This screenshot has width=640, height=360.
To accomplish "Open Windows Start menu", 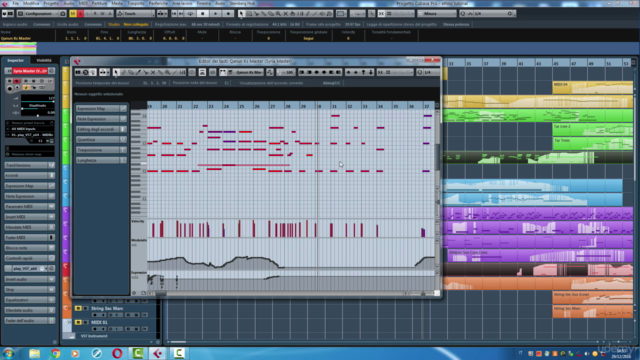I will 9,353.
